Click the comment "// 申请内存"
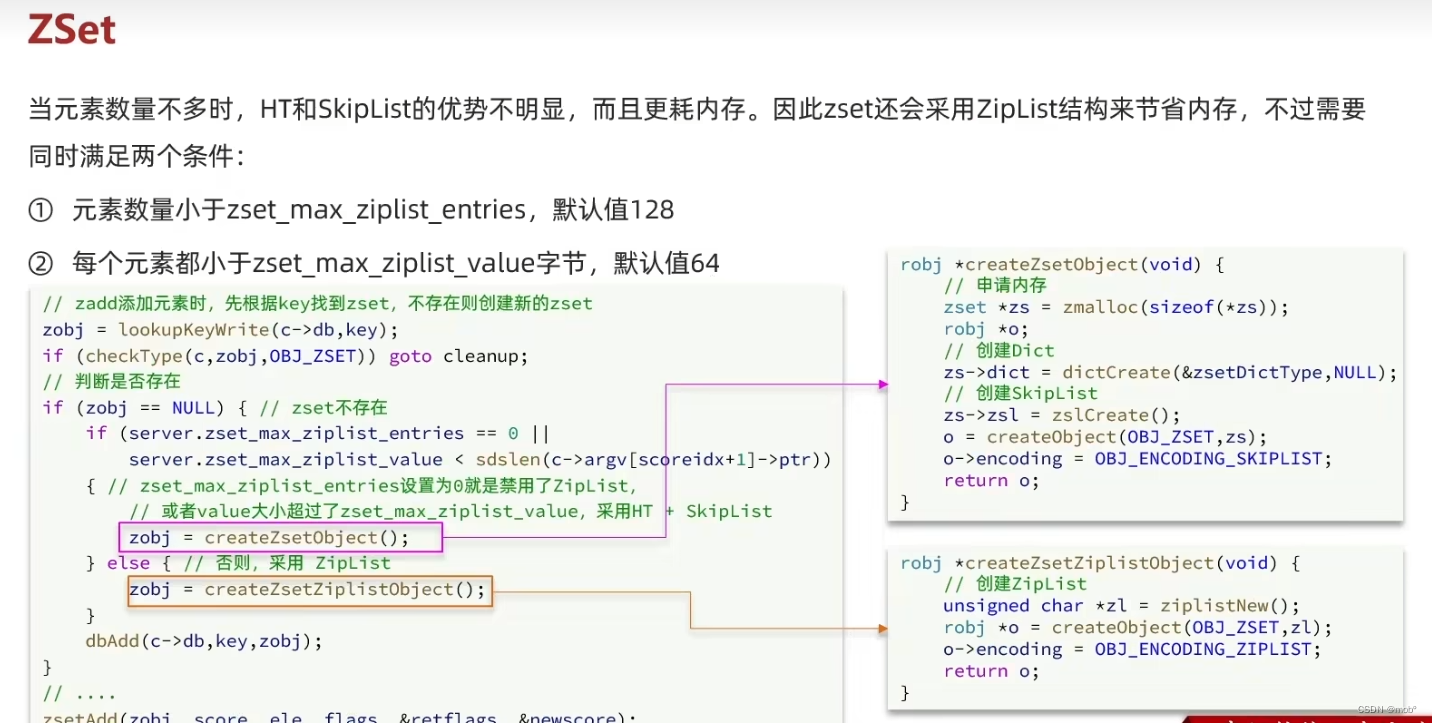This screenshot has height=723, width=1432. [995, 286]
